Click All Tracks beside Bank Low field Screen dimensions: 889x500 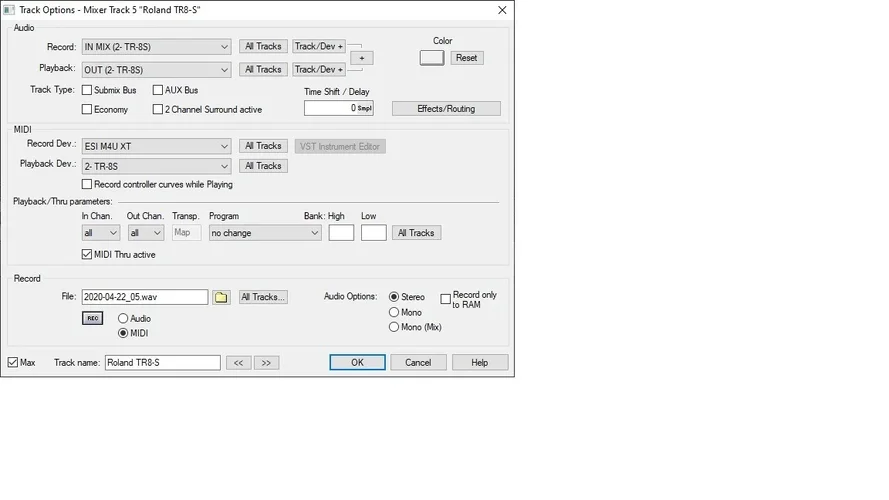(416, 233)
